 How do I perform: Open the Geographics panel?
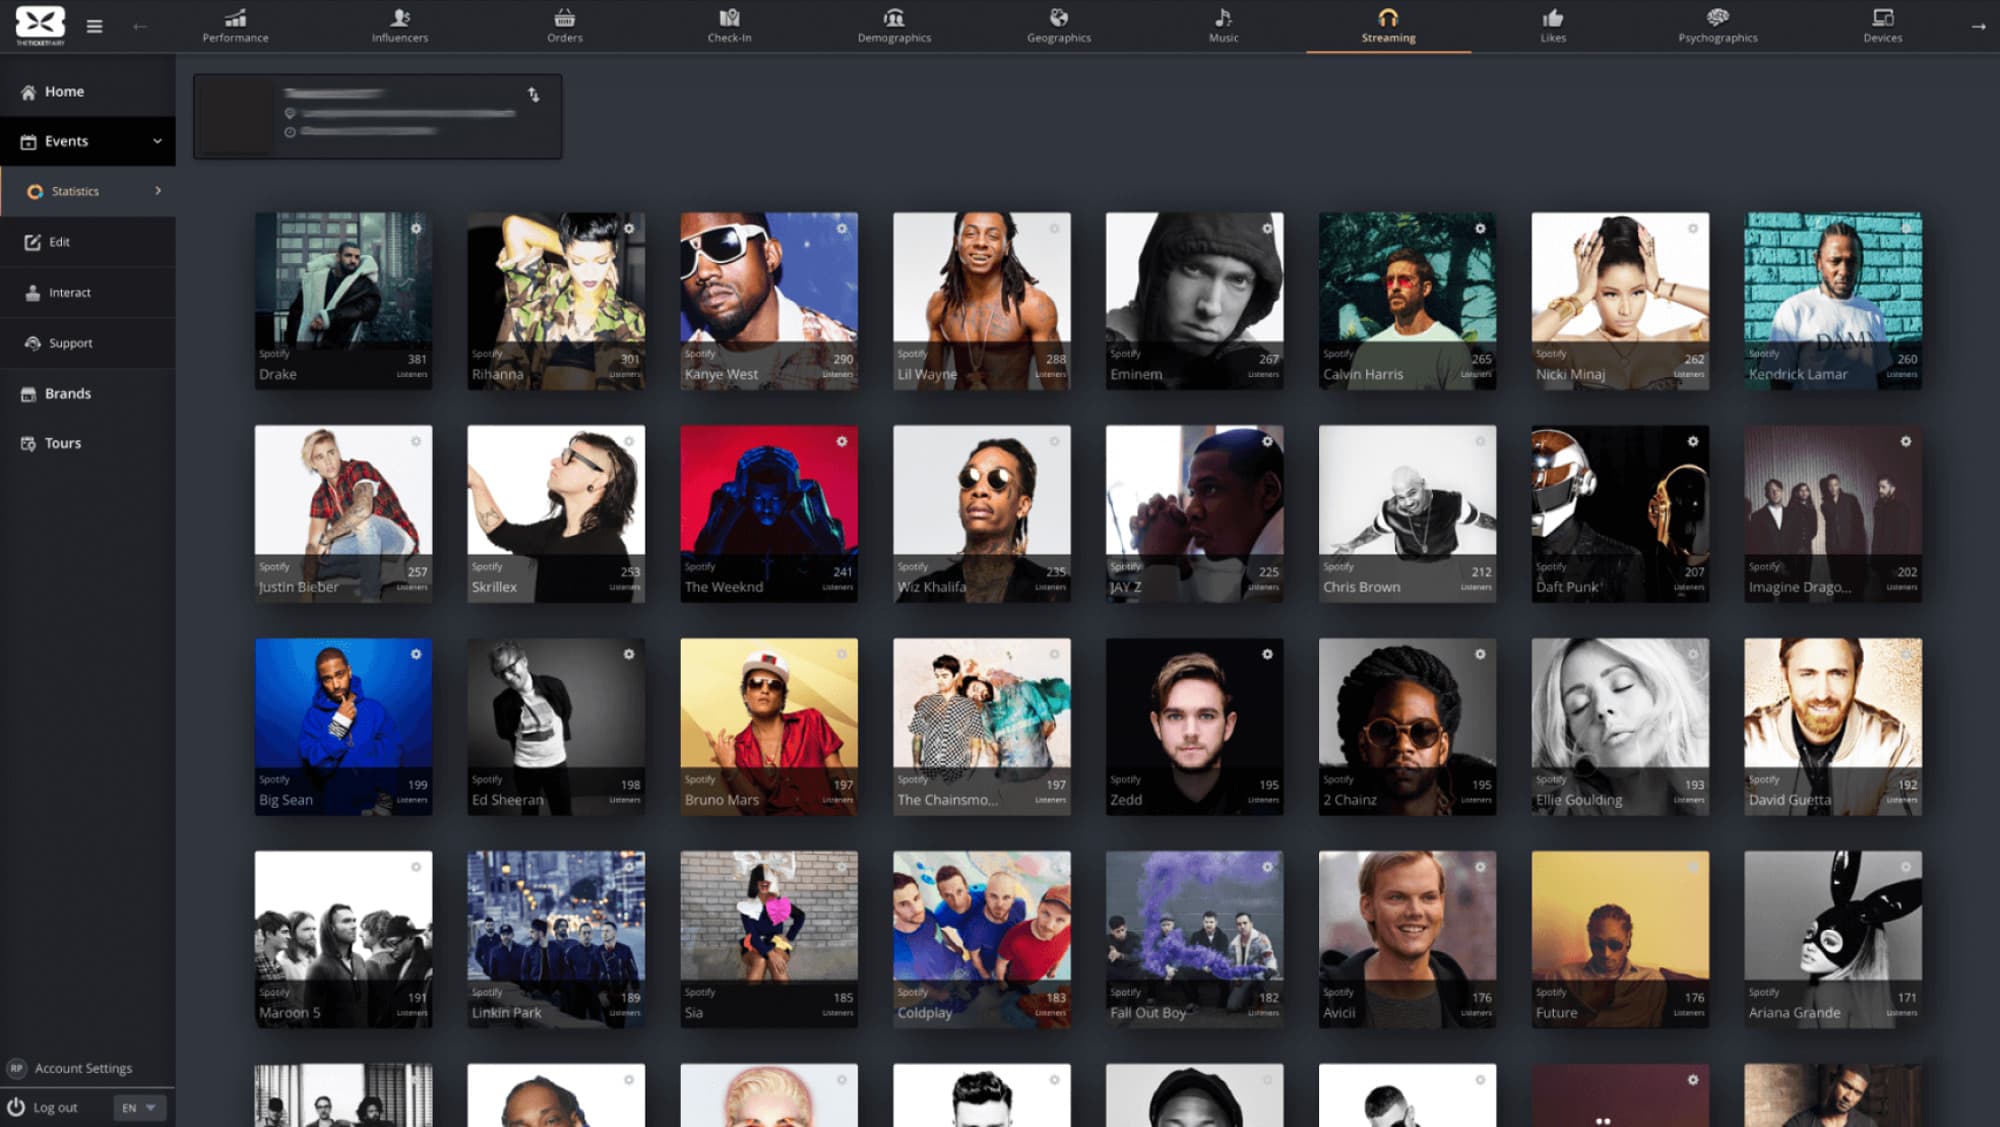[1056, 23]
